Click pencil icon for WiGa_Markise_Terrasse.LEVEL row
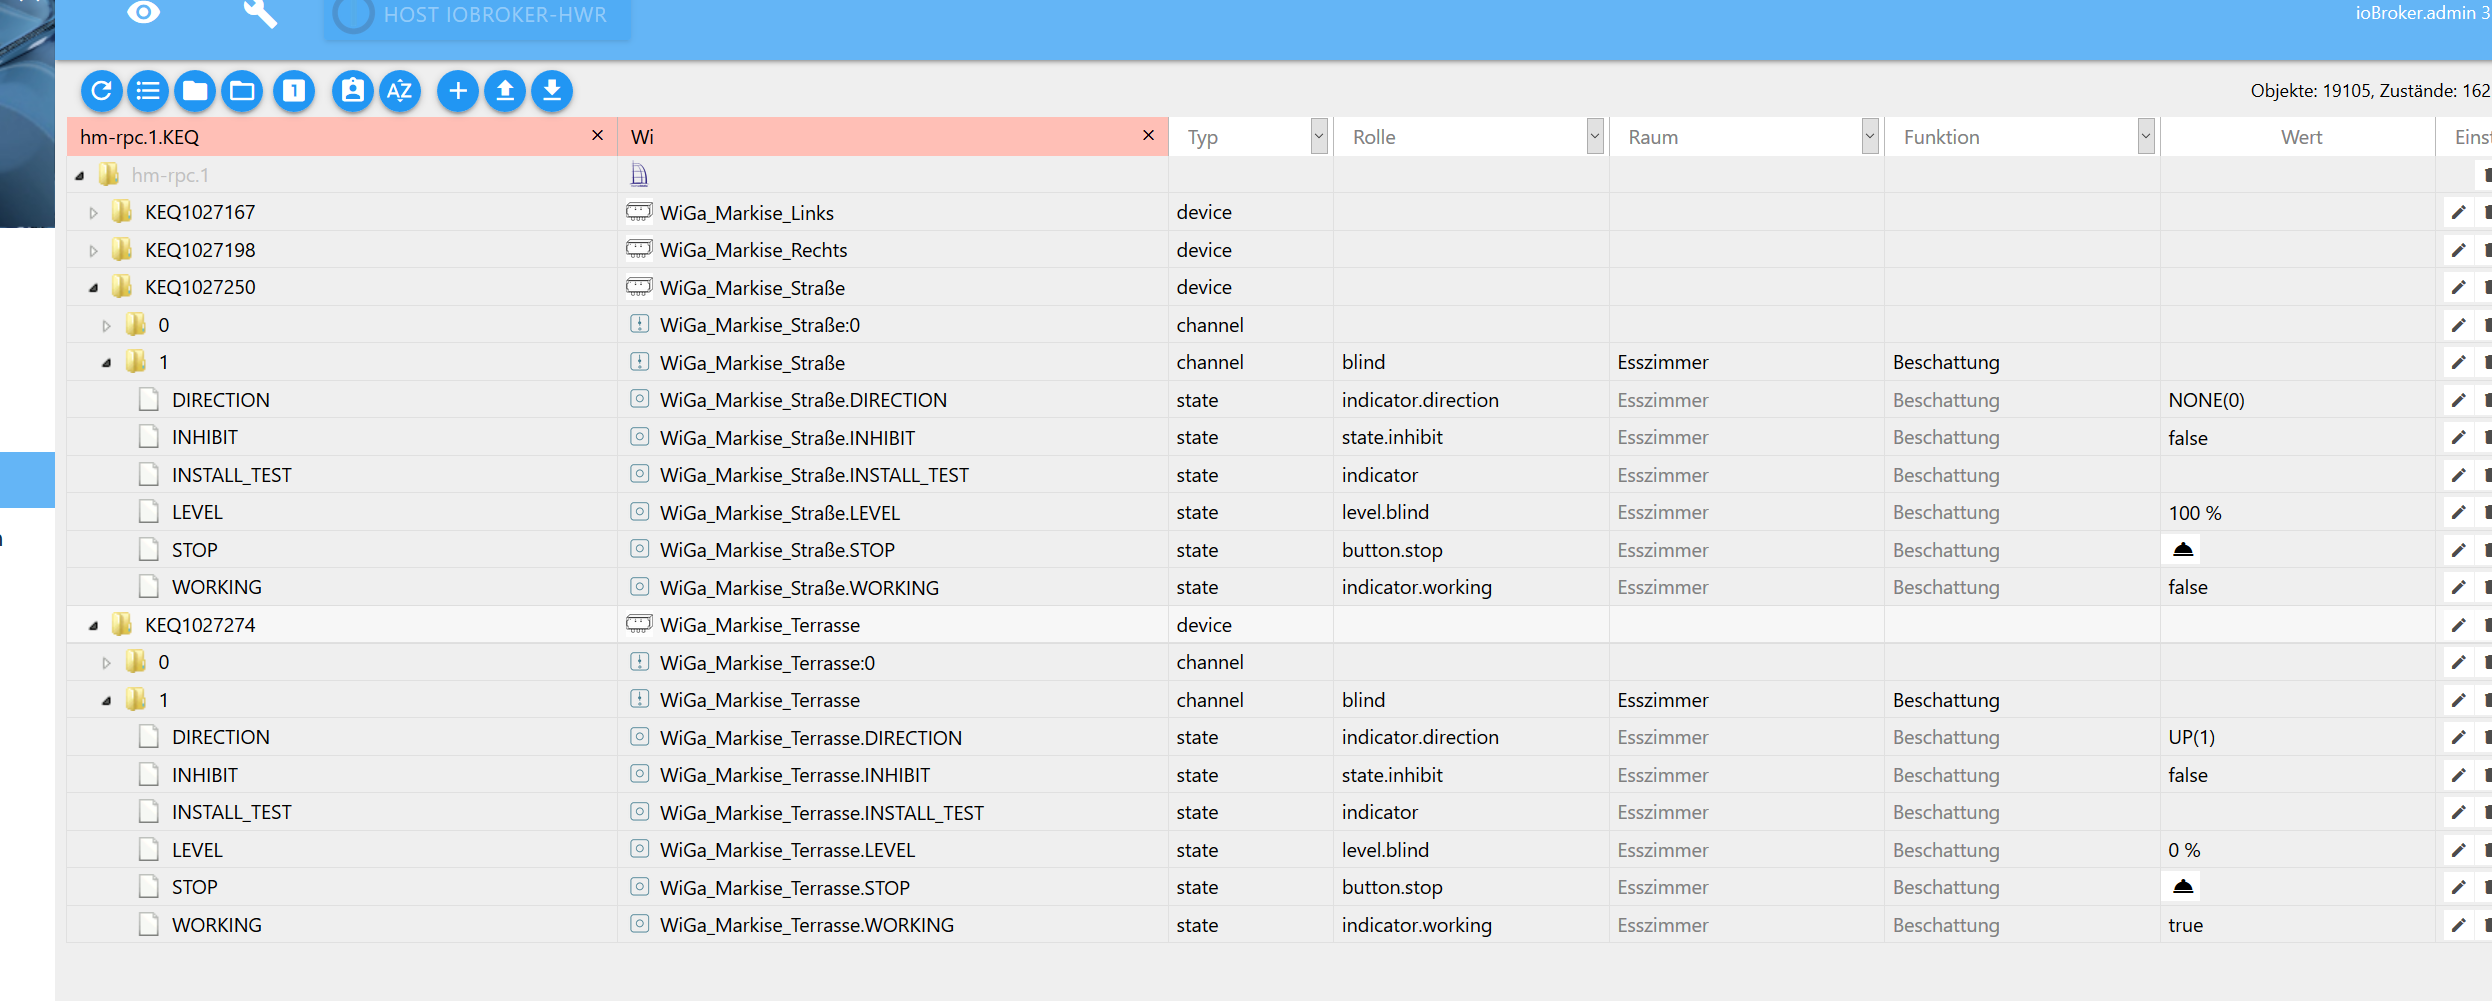Image resolution: width=2492 pixels, height=1001 pixels. coord(2458,850)
